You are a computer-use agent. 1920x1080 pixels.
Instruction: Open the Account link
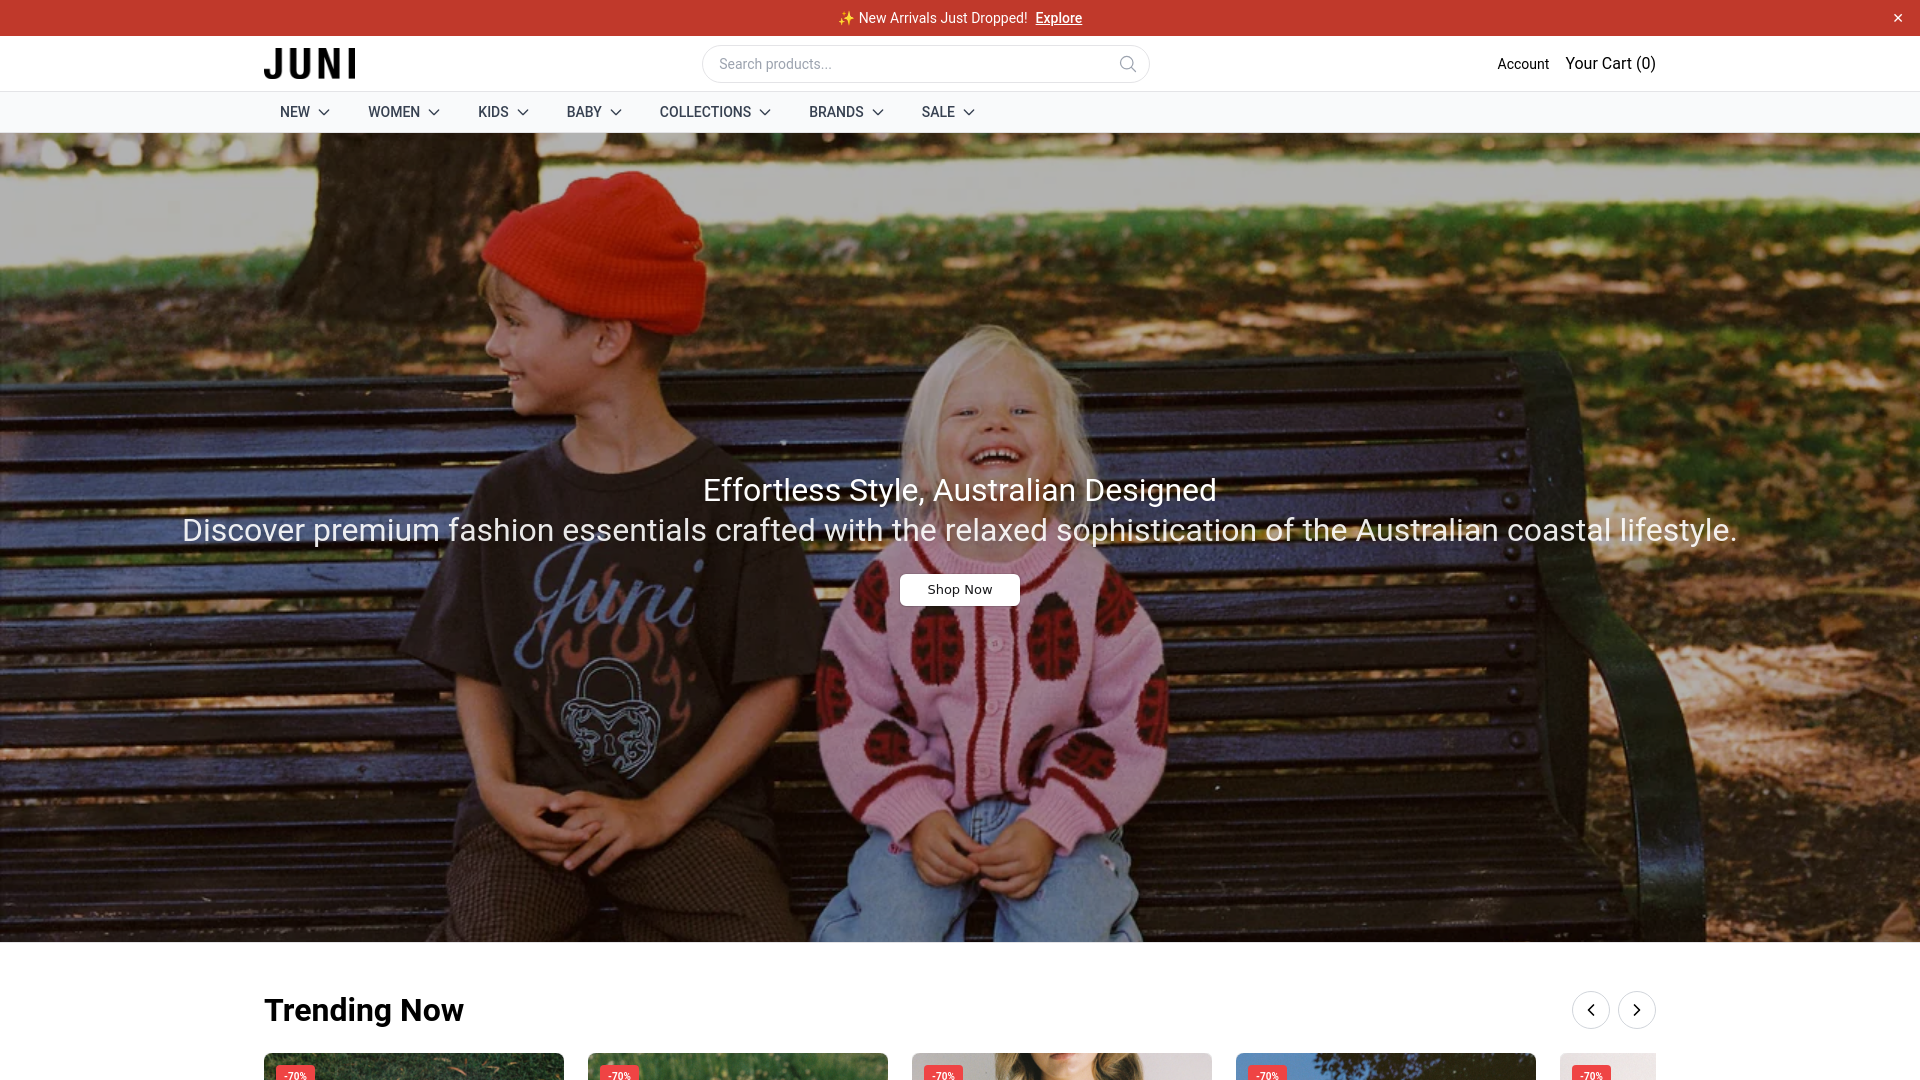tap(1523, 64)
